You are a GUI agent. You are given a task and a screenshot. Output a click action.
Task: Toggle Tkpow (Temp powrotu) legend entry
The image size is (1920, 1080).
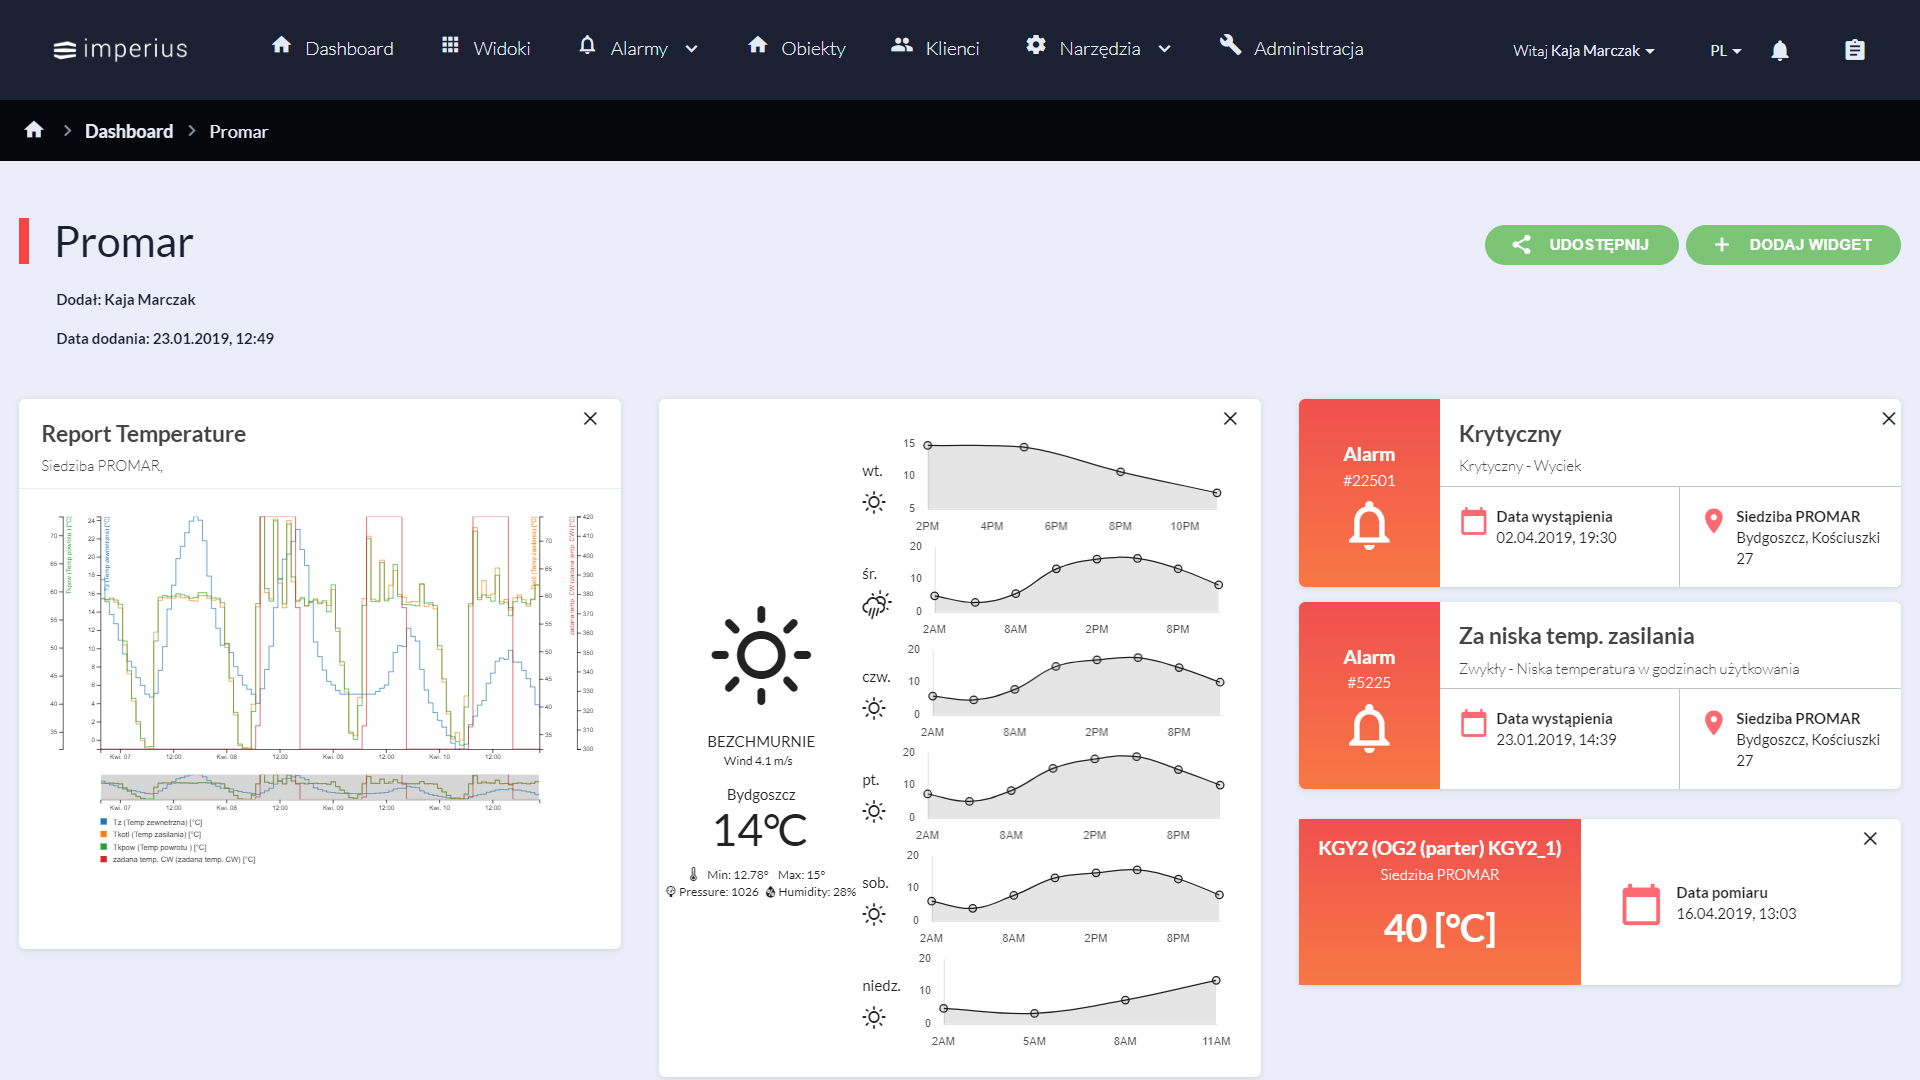click(154, 847)
